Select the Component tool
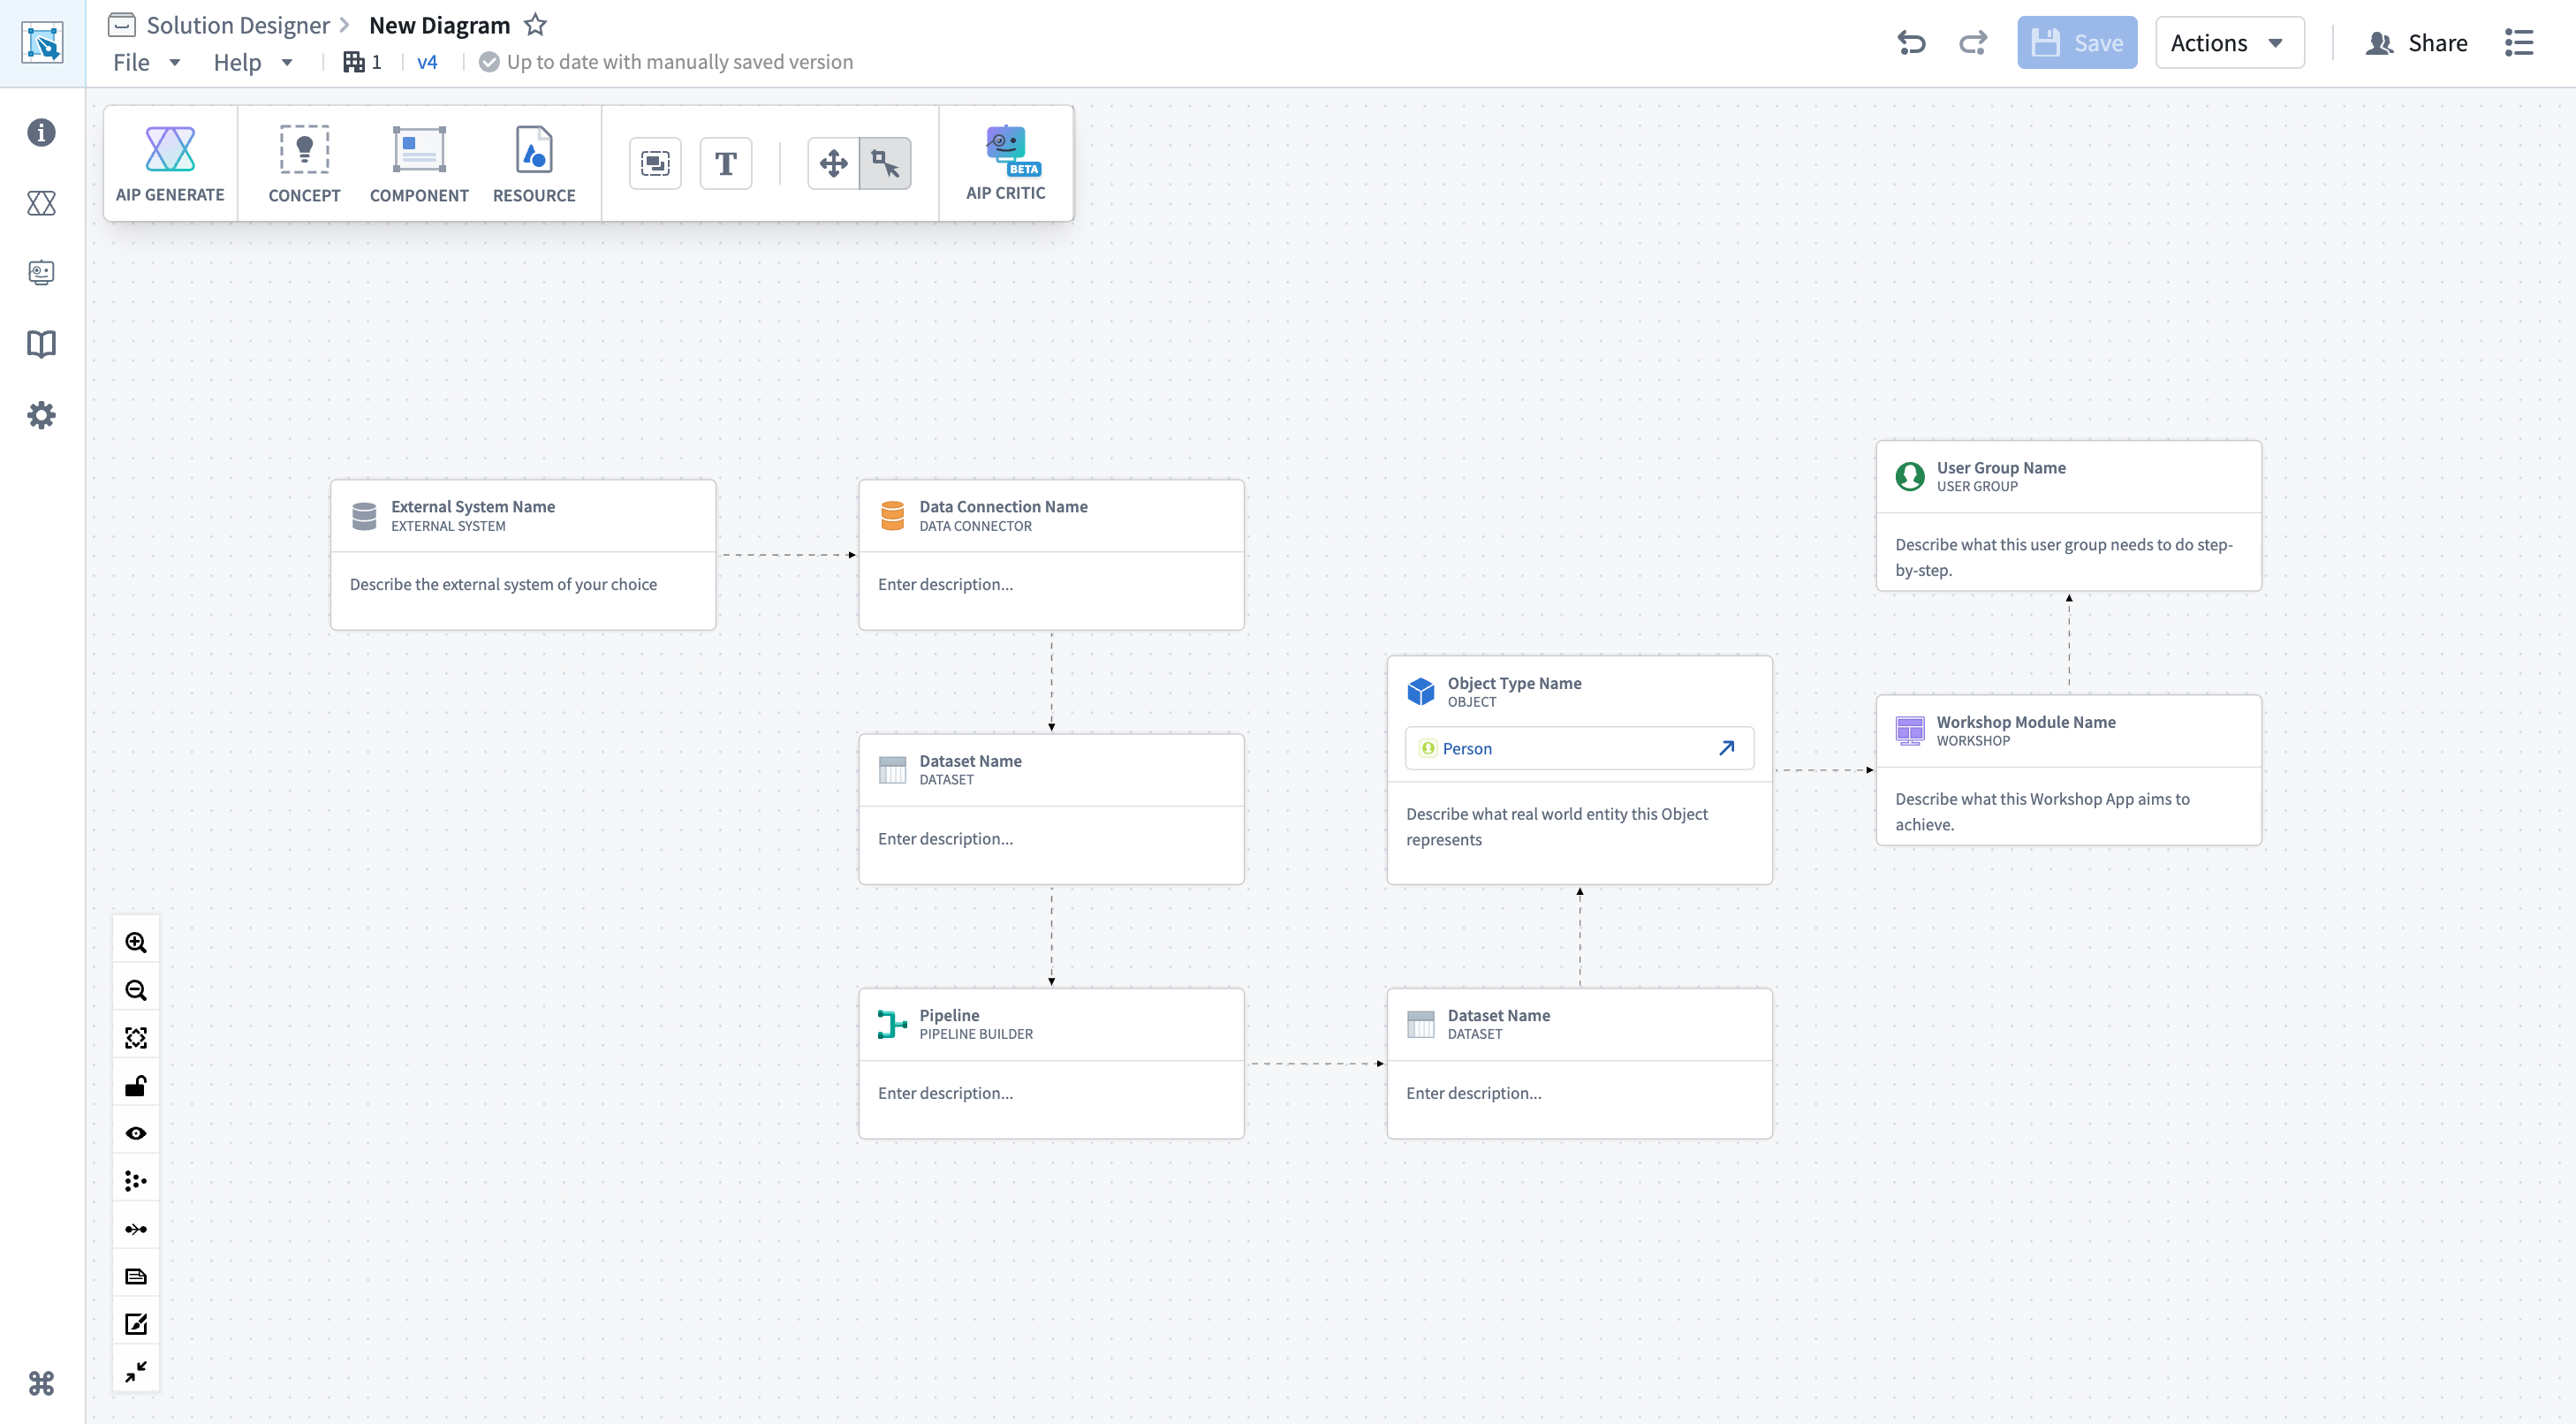 click(419, 163)
